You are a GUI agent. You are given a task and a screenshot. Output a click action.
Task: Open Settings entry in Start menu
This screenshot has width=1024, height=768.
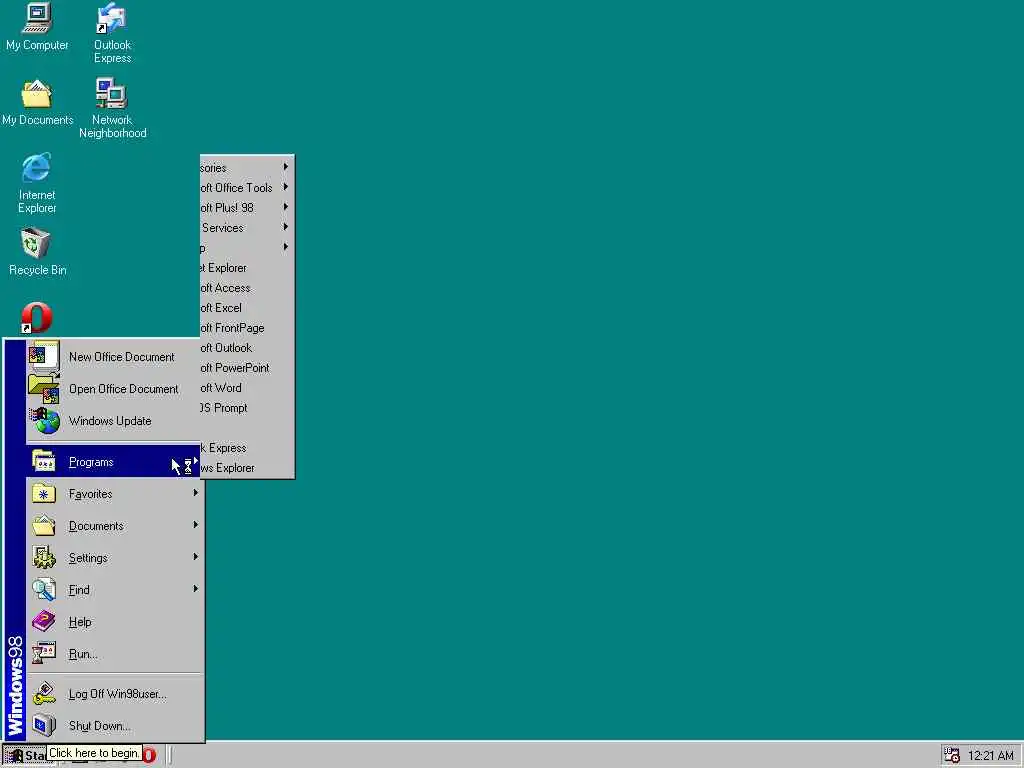coord(115,558)
